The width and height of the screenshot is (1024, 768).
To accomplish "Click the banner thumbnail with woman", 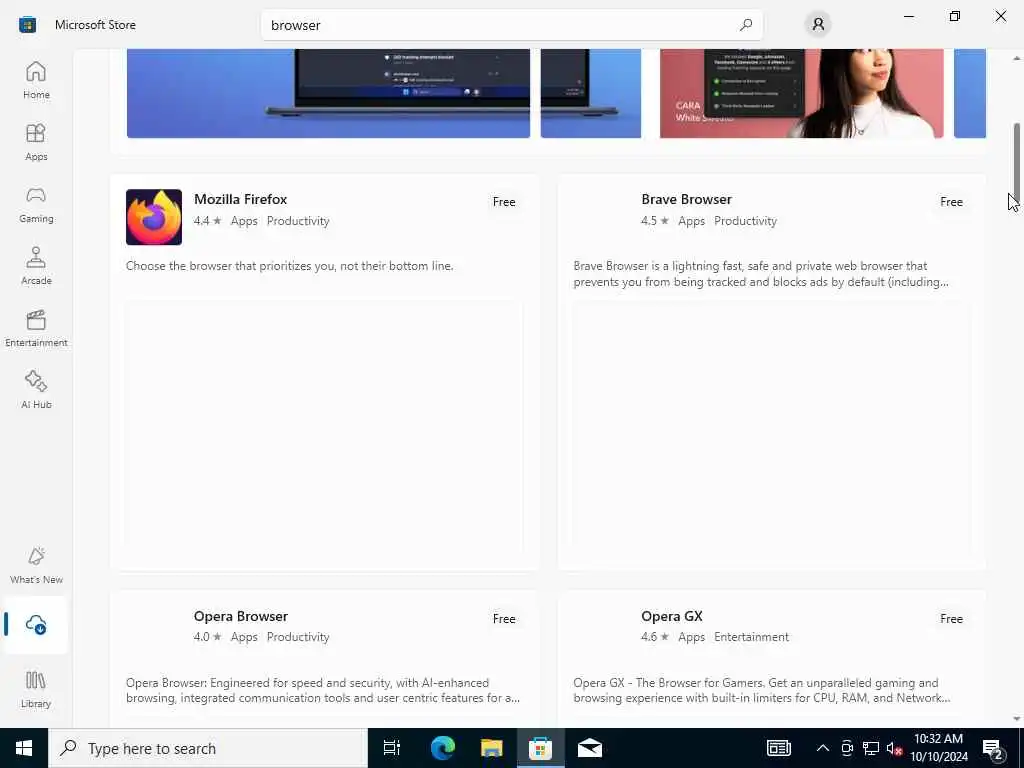I will pyautogui.click(x=801, y=93).
